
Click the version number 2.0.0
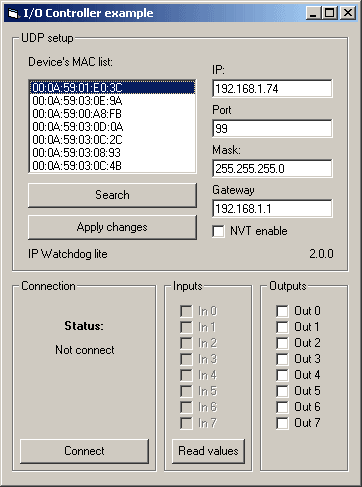pyautogui.click(x=321, y=254)
